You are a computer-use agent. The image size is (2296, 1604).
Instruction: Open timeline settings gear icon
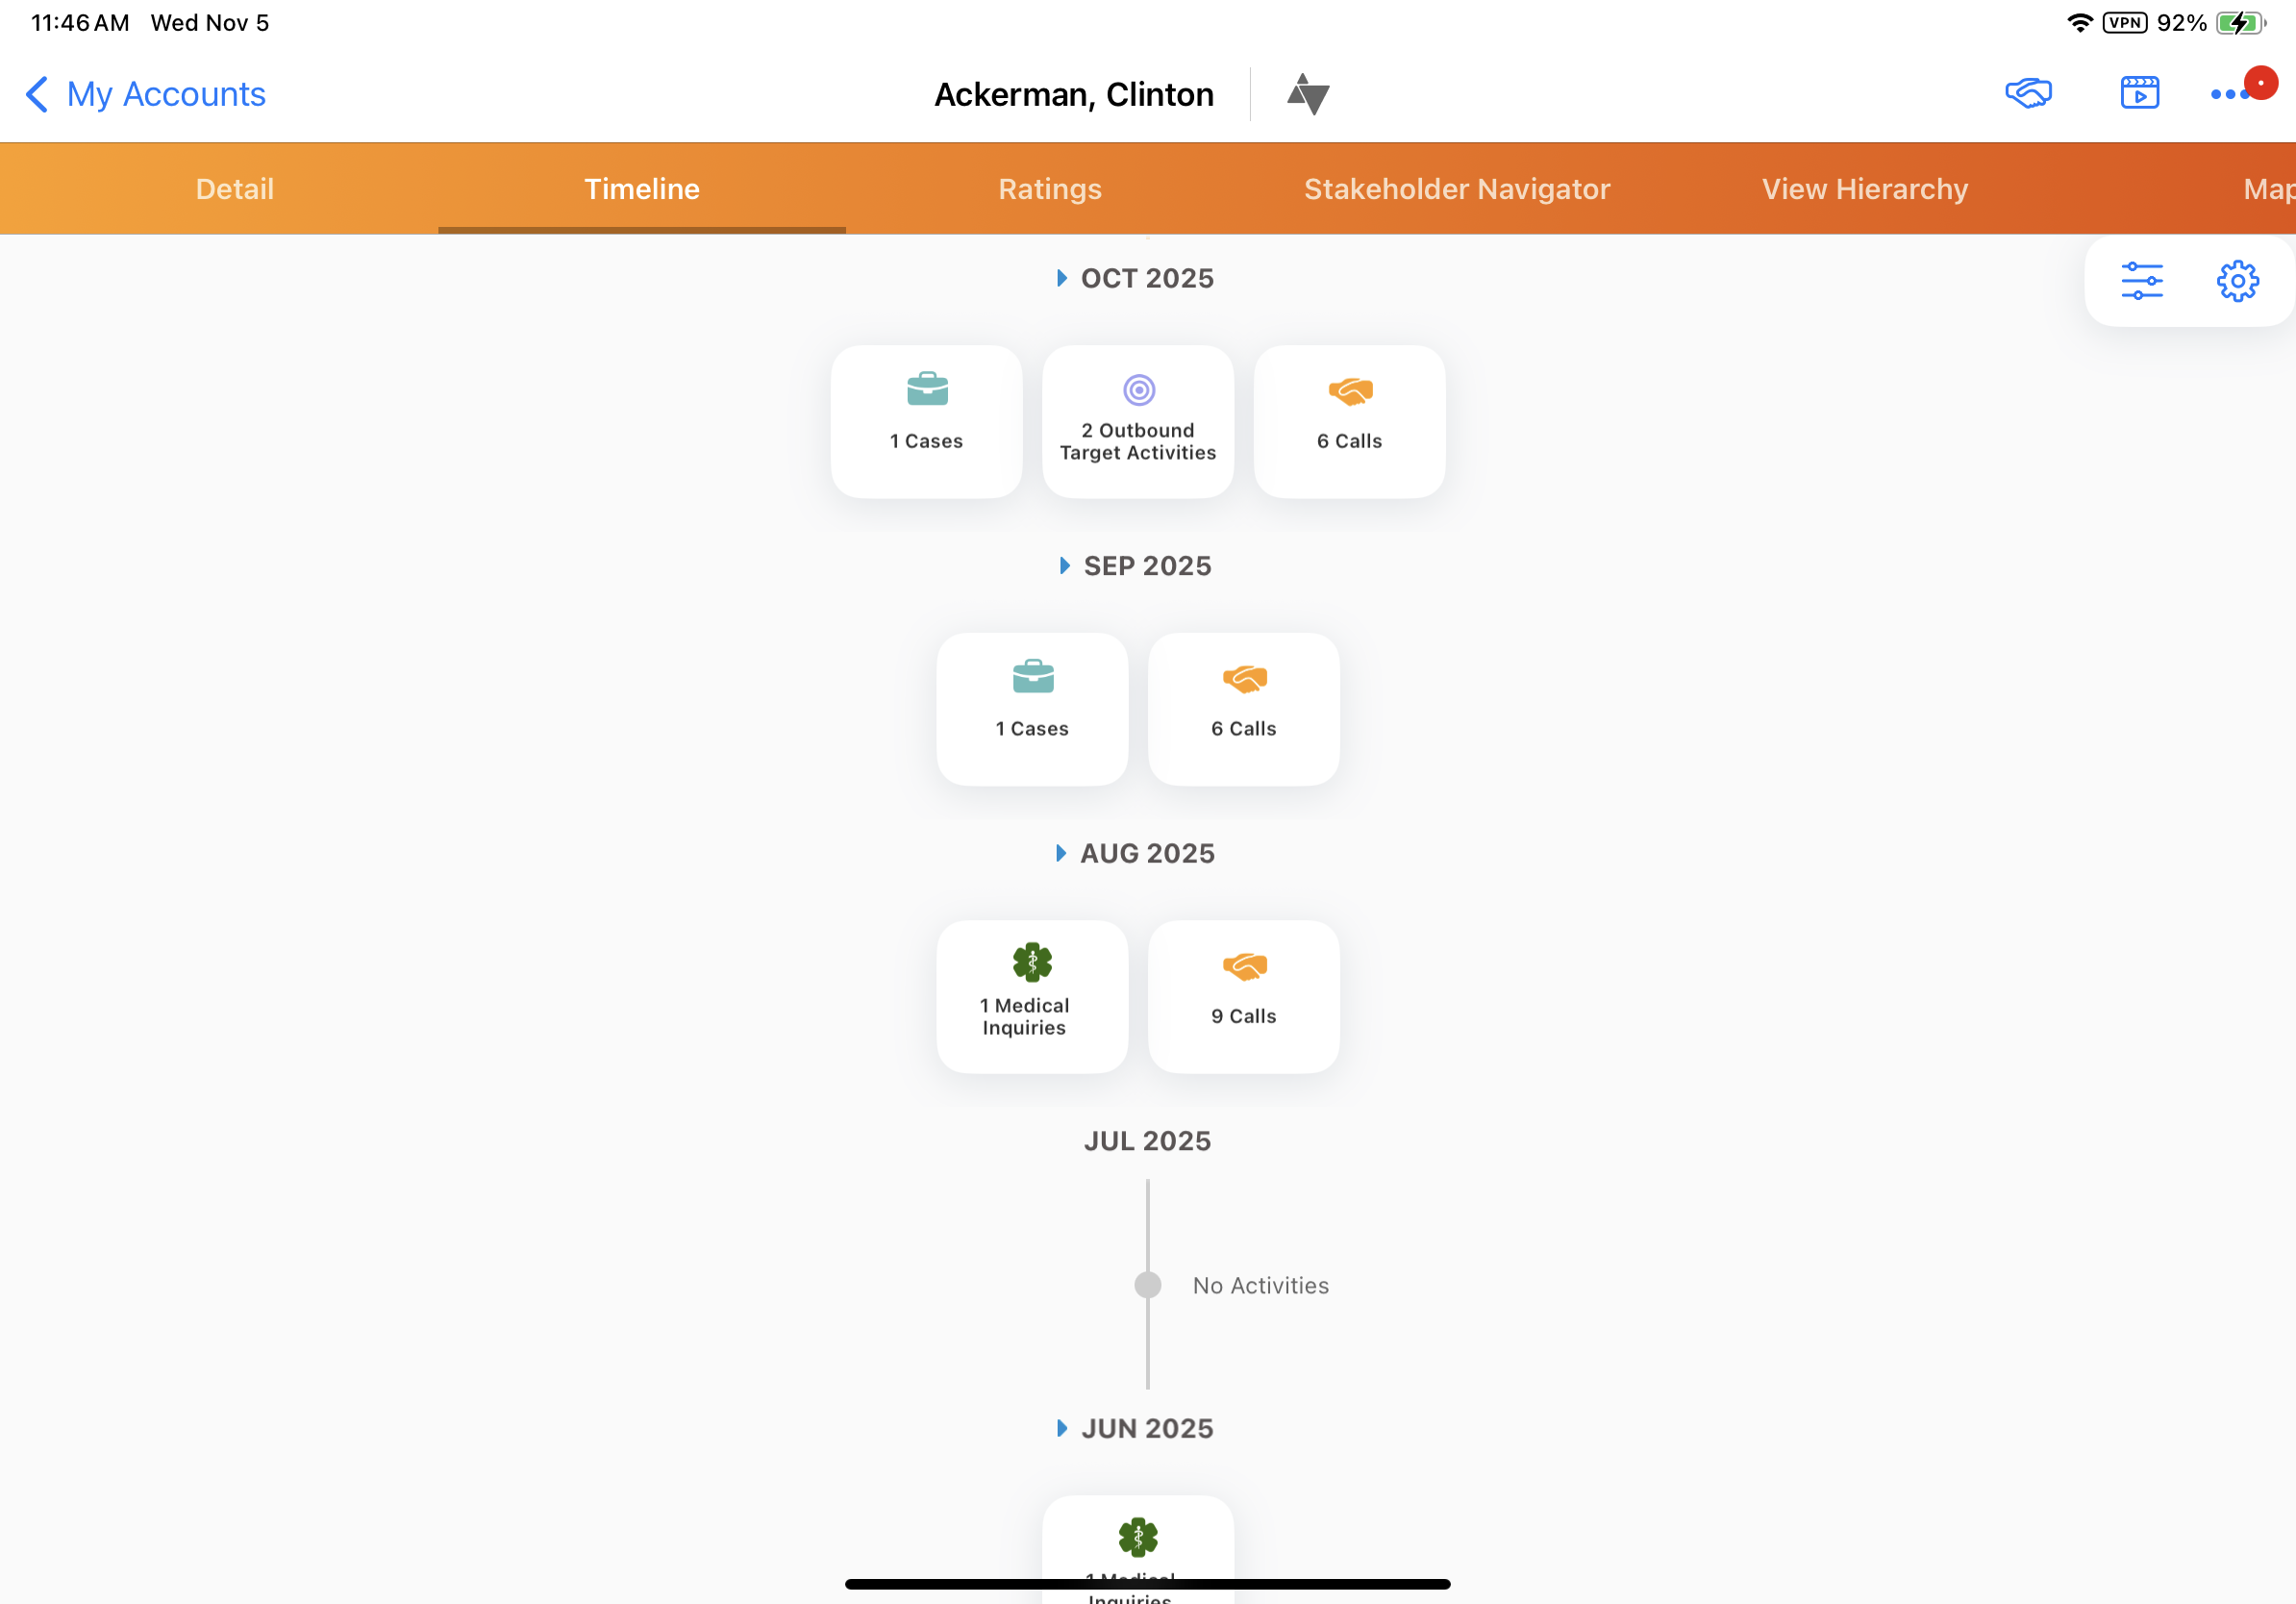point(2236,281)
